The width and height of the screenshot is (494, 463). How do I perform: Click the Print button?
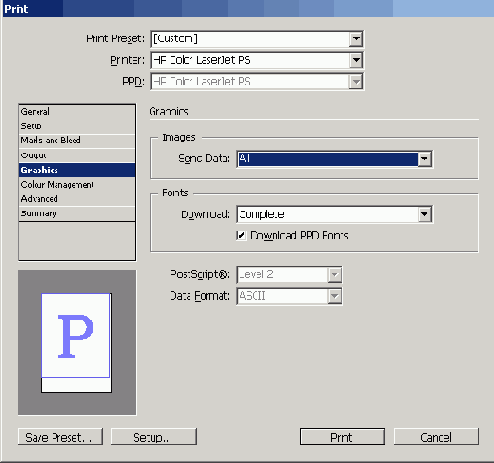point(342,437)
